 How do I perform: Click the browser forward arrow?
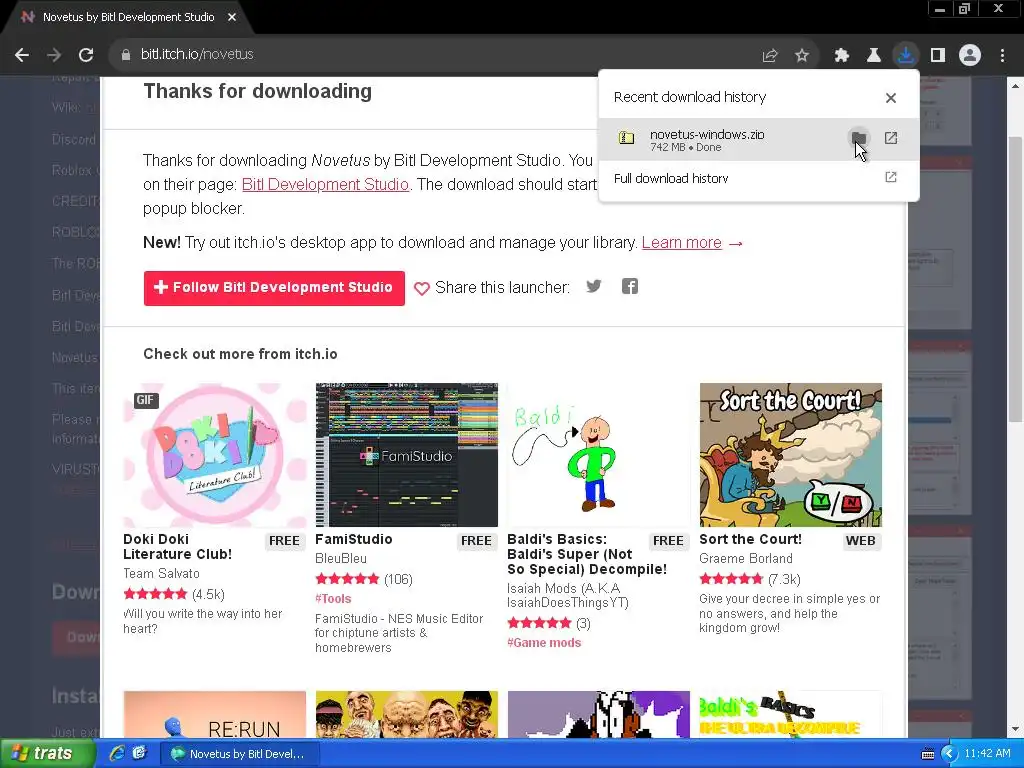(54, 55)
